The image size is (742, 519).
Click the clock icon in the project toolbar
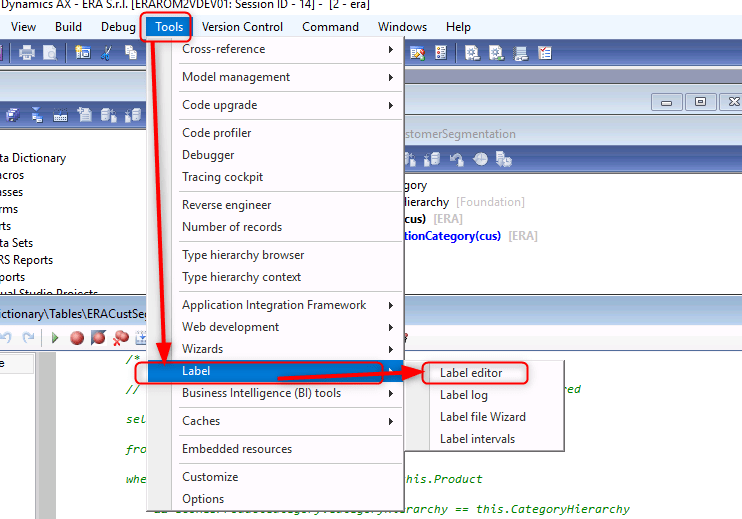click(x=481, y=159)
